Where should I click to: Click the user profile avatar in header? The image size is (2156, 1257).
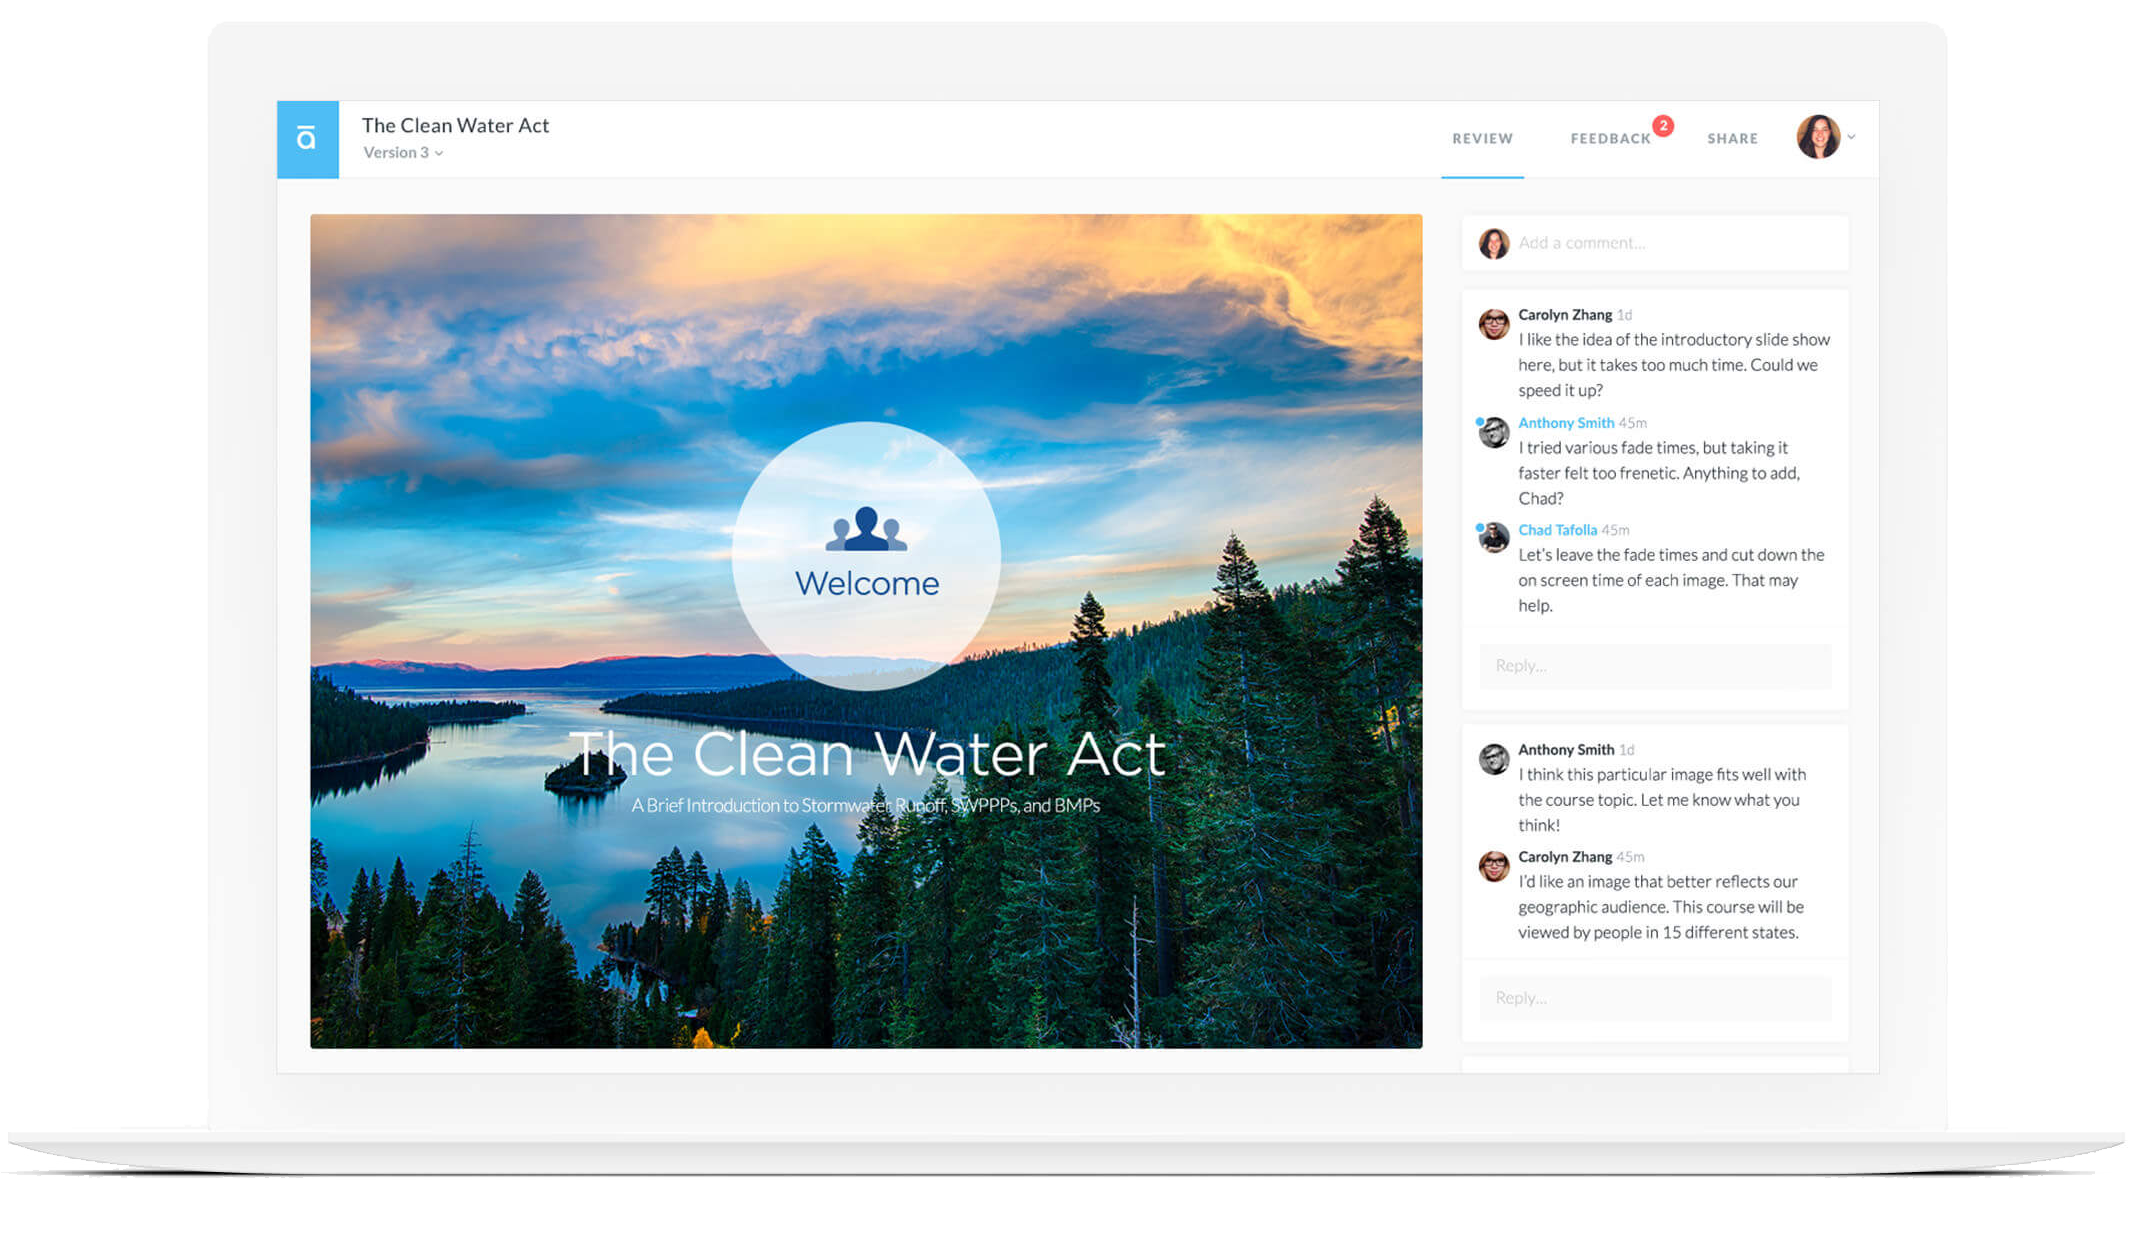pyautogui.click(x=1817, y=137)
